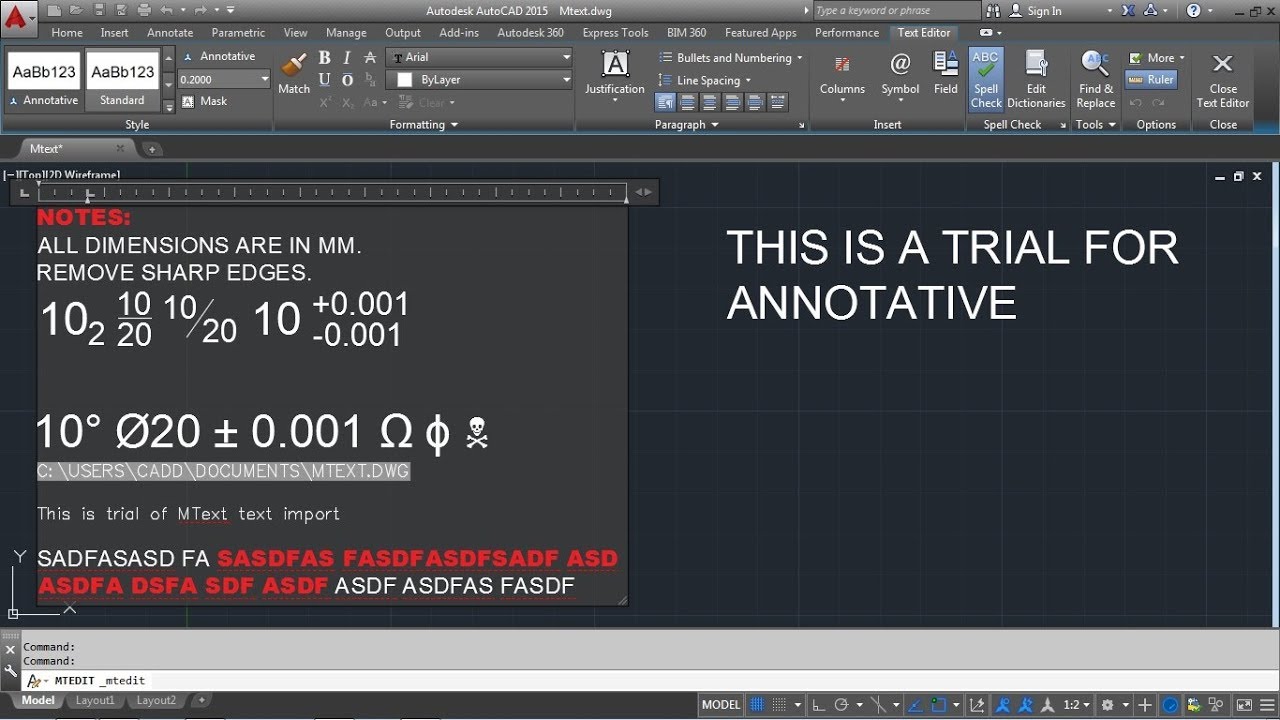Click the Mask background button
Viewport: 1280px width, 720px height.
pyautogui.click(x=204, y=101)
